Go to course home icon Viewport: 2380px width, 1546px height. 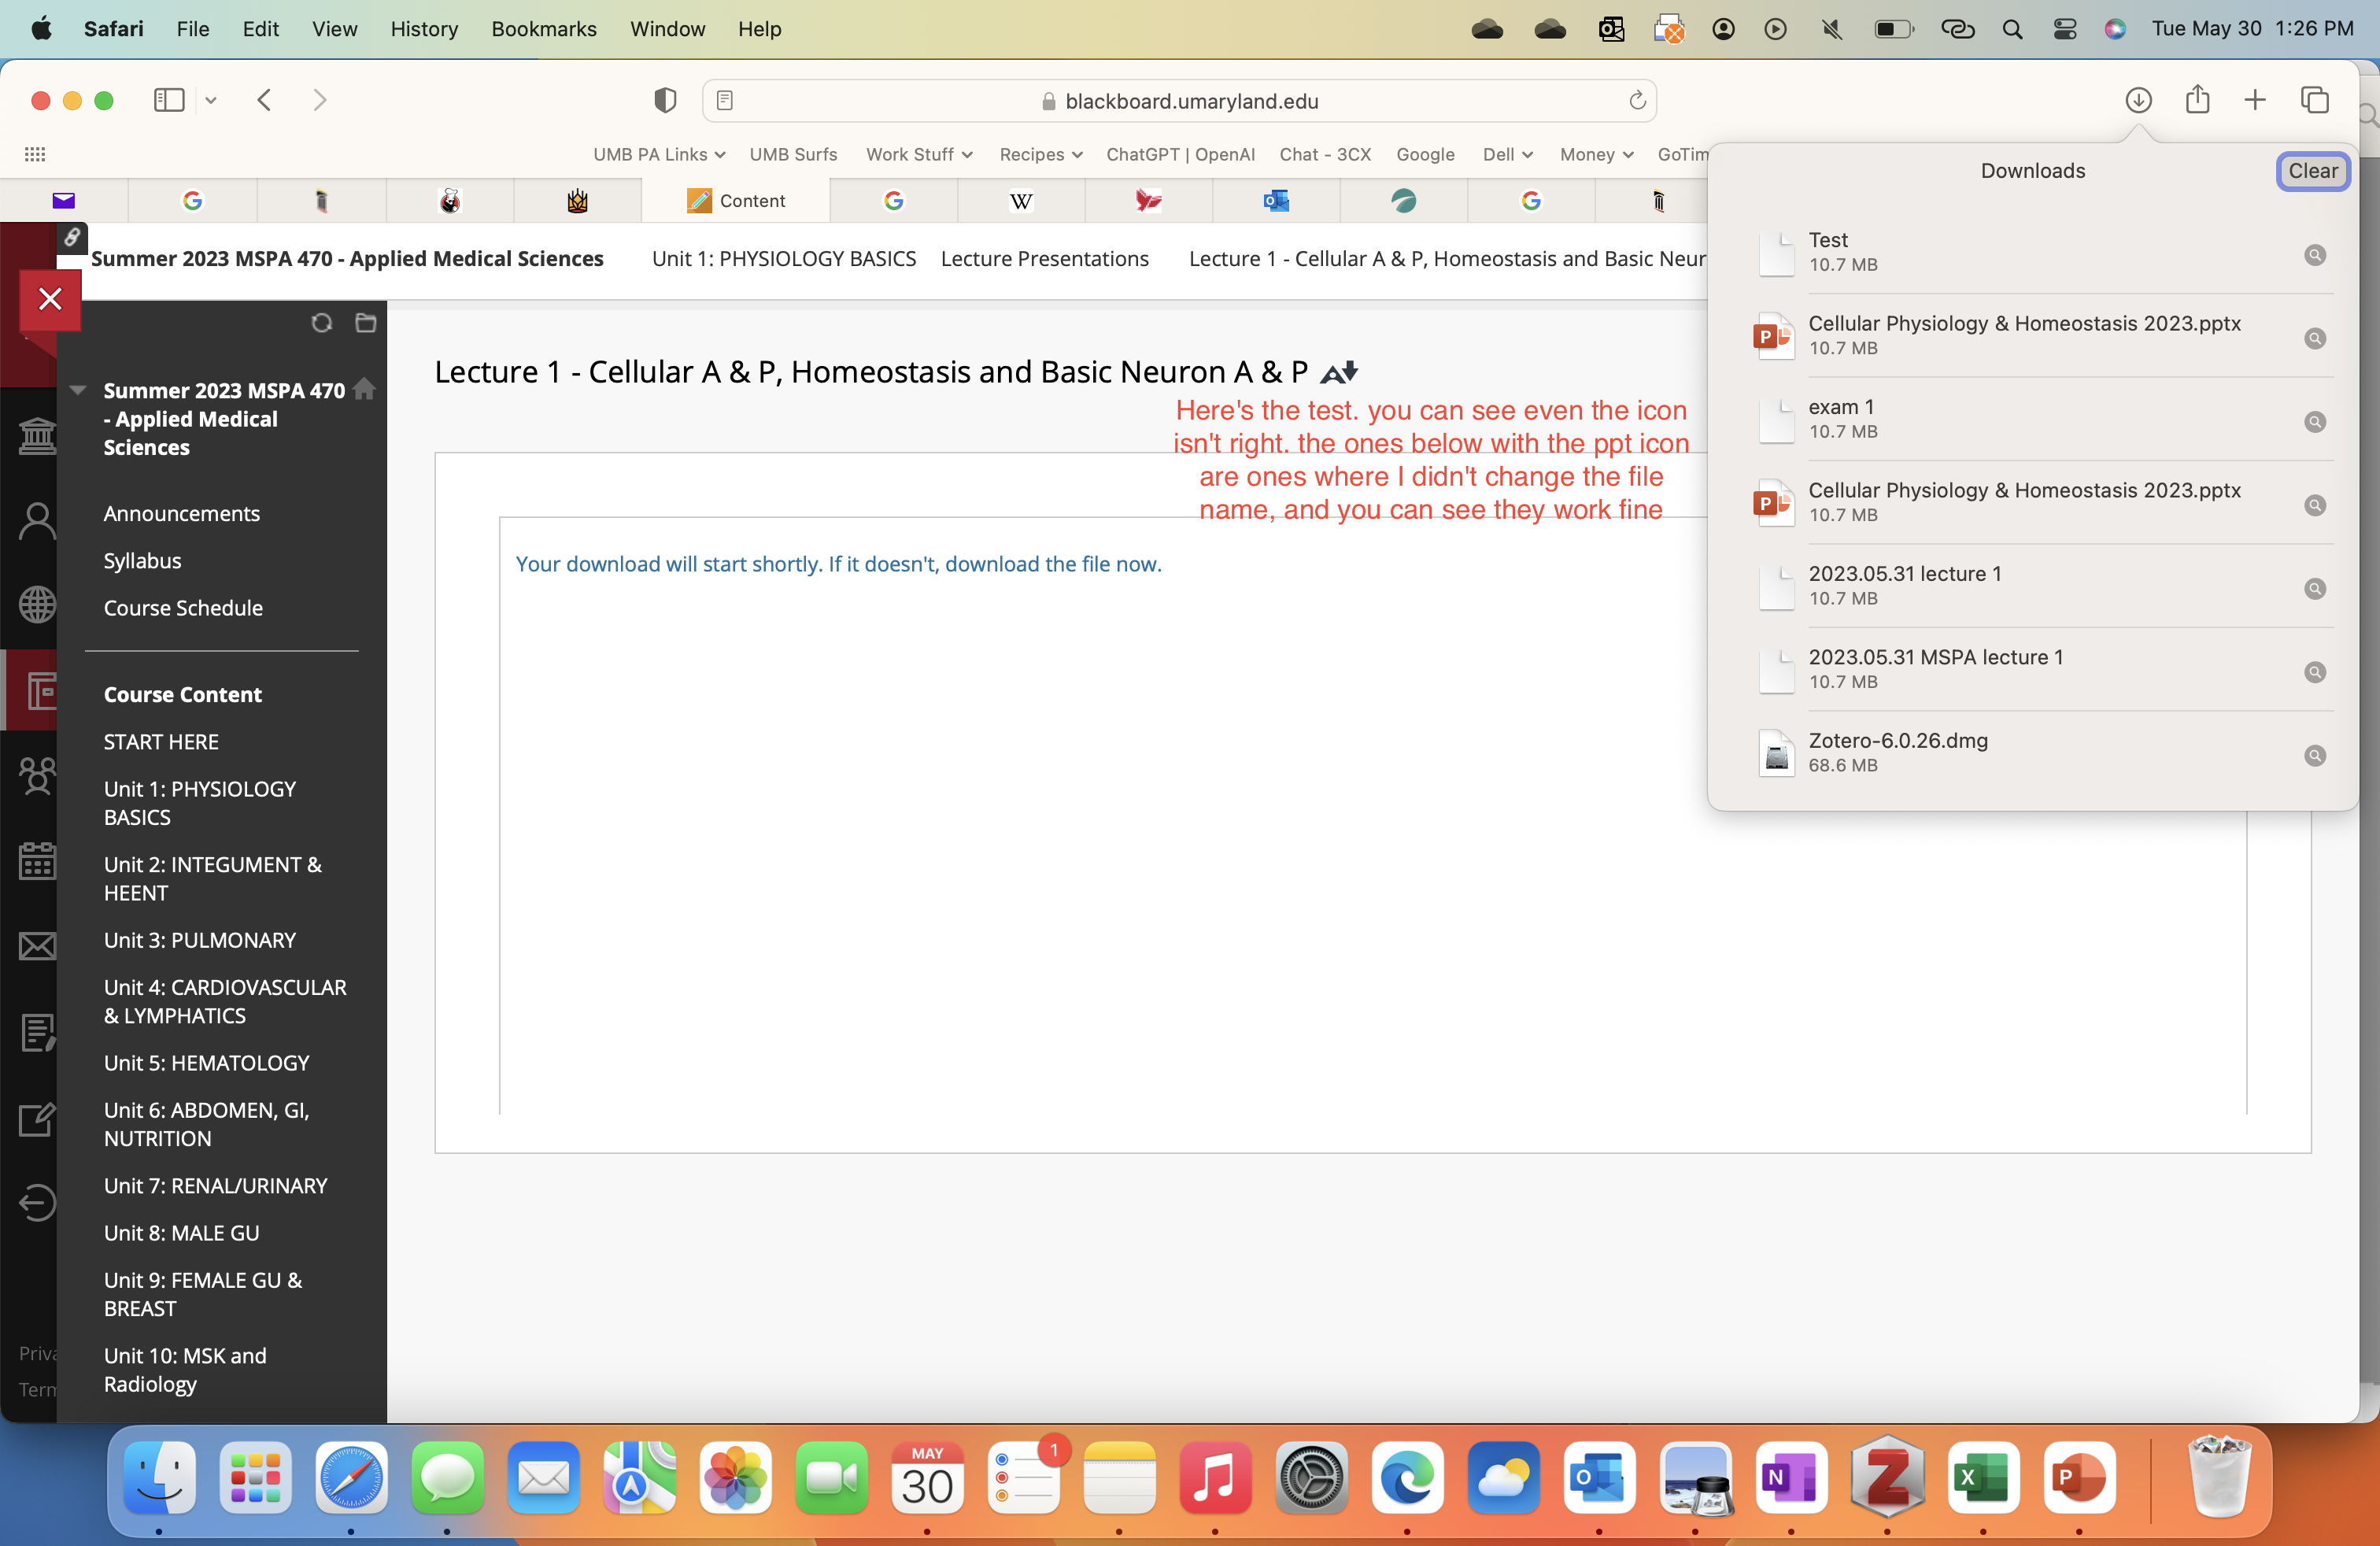click(365, 389)
